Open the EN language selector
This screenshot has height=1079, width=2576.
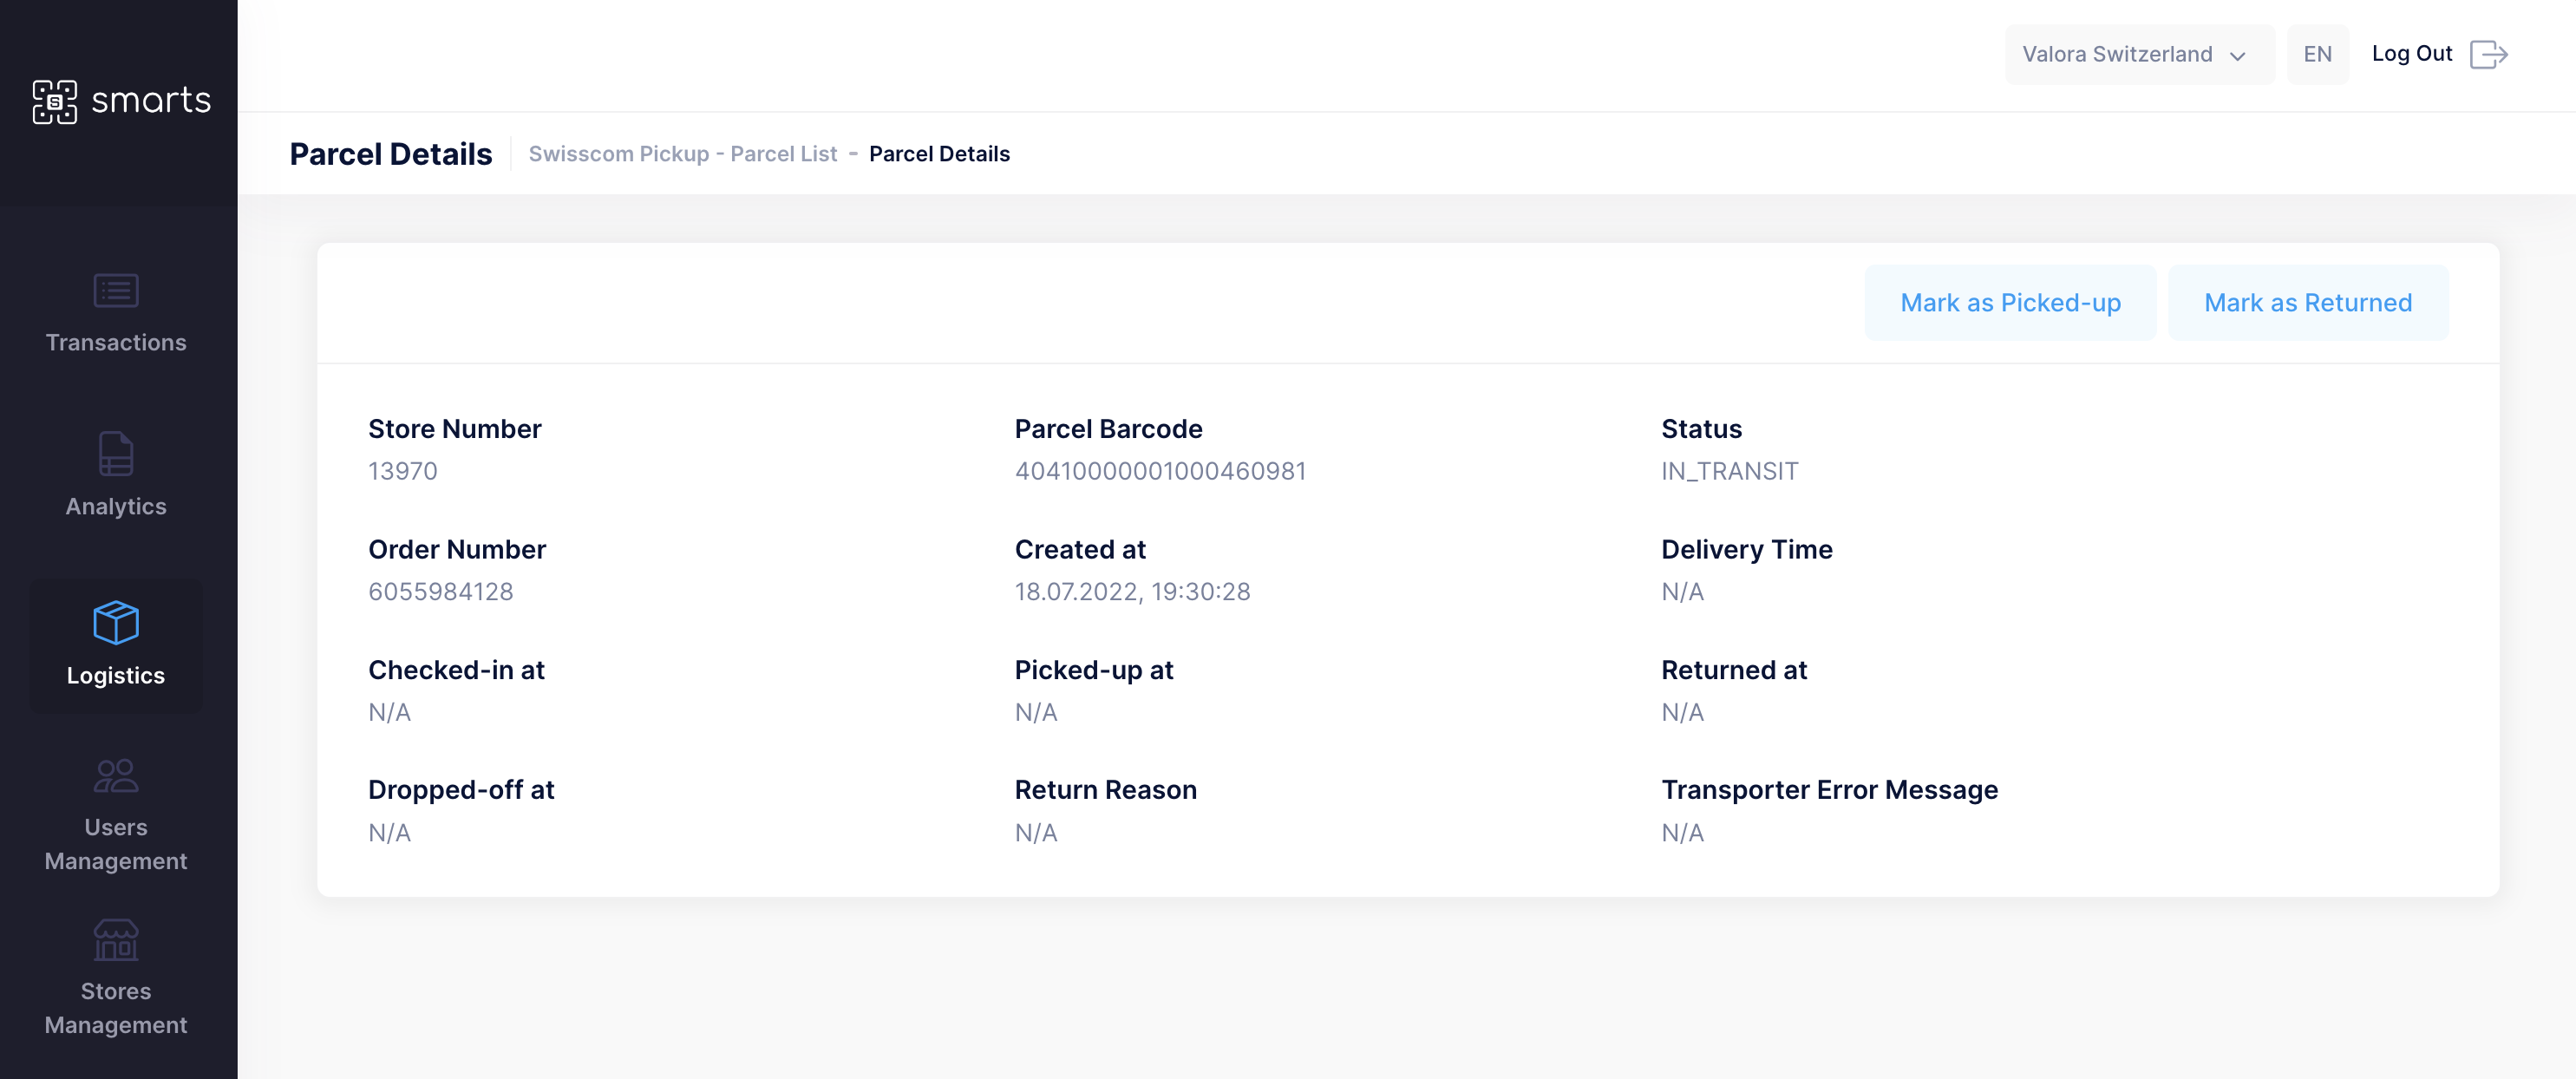pyautogui.click(x=2317, y=54)
